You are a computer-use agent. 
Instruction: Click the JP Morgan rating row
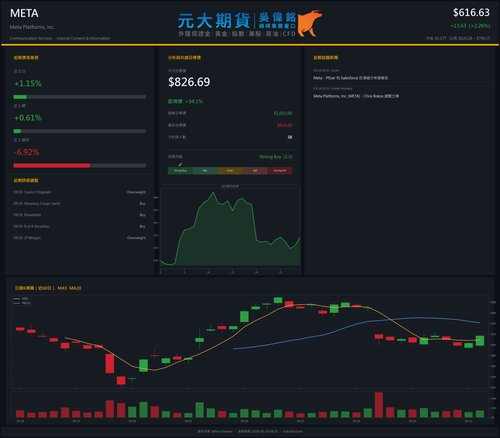80,238
